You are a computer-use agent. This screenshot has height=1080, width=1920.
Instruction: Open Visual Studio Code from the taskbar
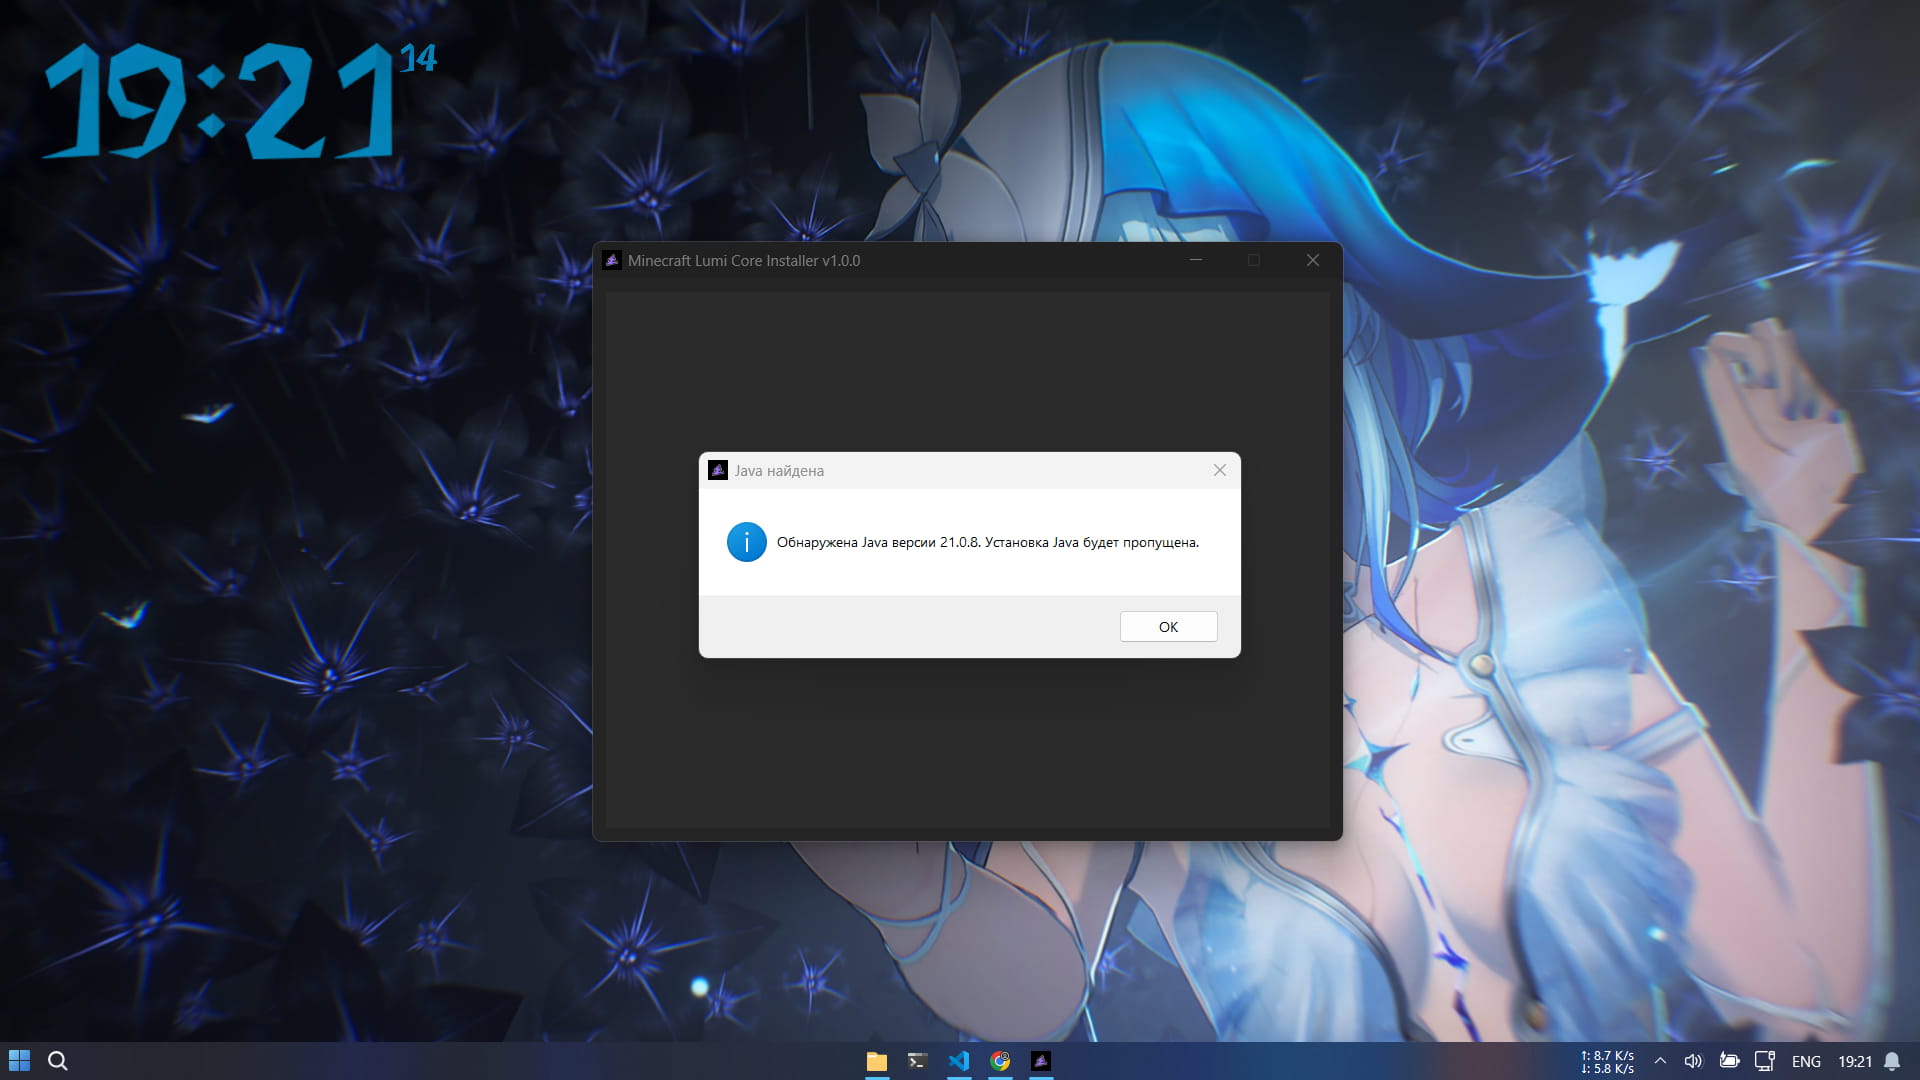pos(960,1062)
